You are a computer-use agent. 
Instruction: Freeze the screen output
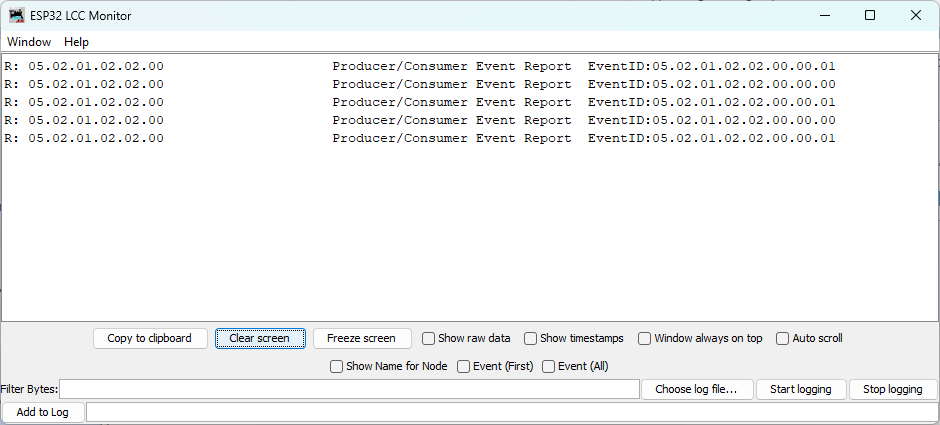361,338
